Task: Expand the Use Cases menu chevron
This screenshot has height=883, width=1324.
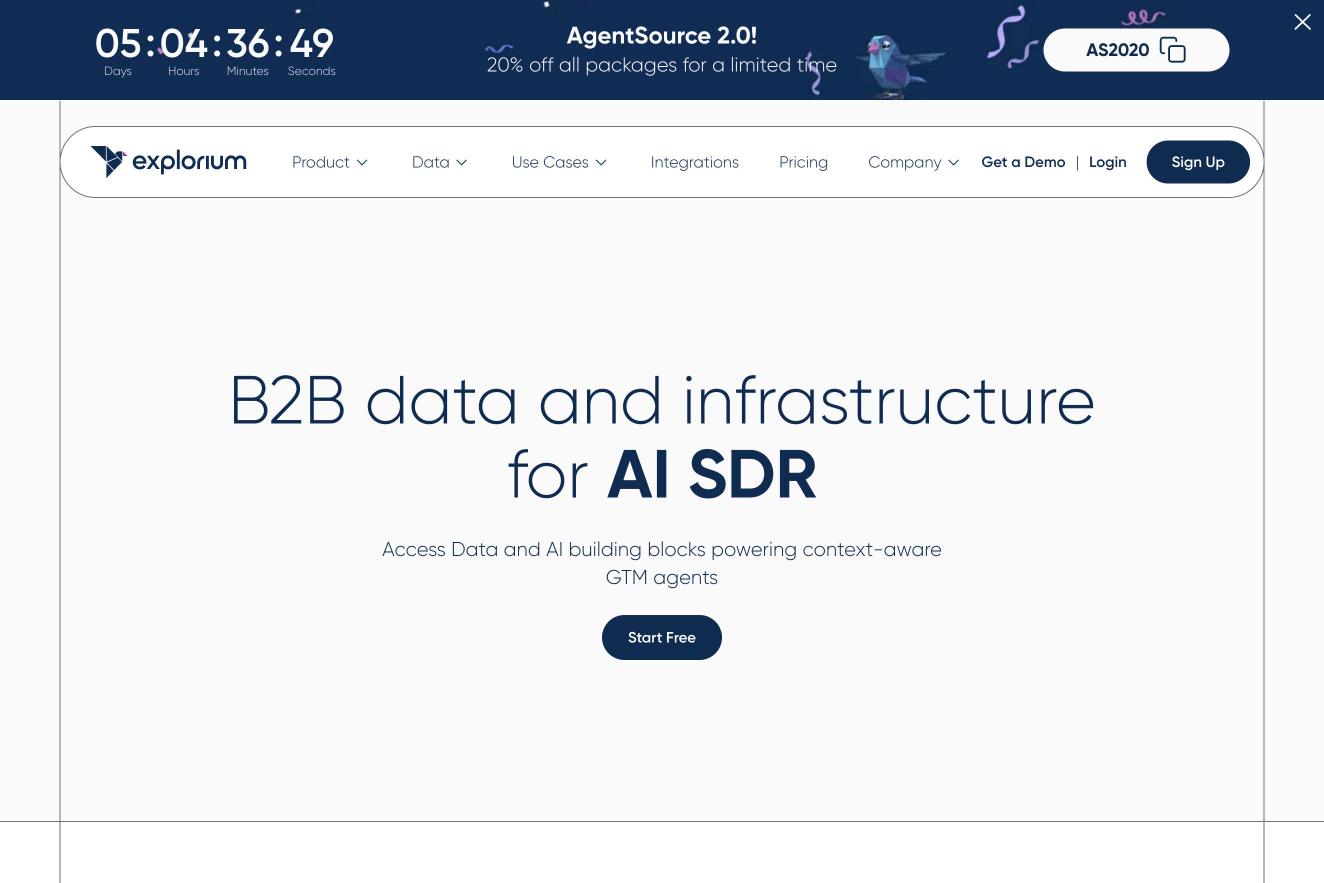Action: [x=600, y=162]
